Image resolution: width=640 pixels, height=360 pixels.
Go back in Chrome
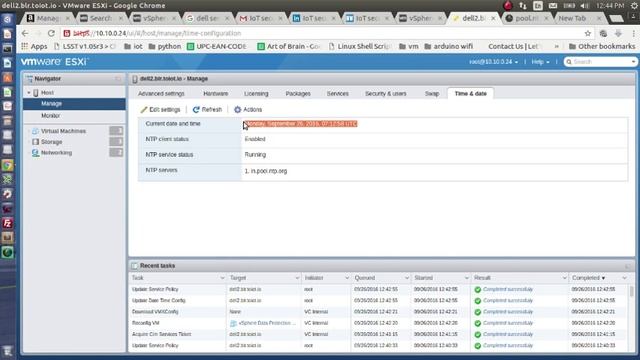pyautogui.click(x=25, y=33)
